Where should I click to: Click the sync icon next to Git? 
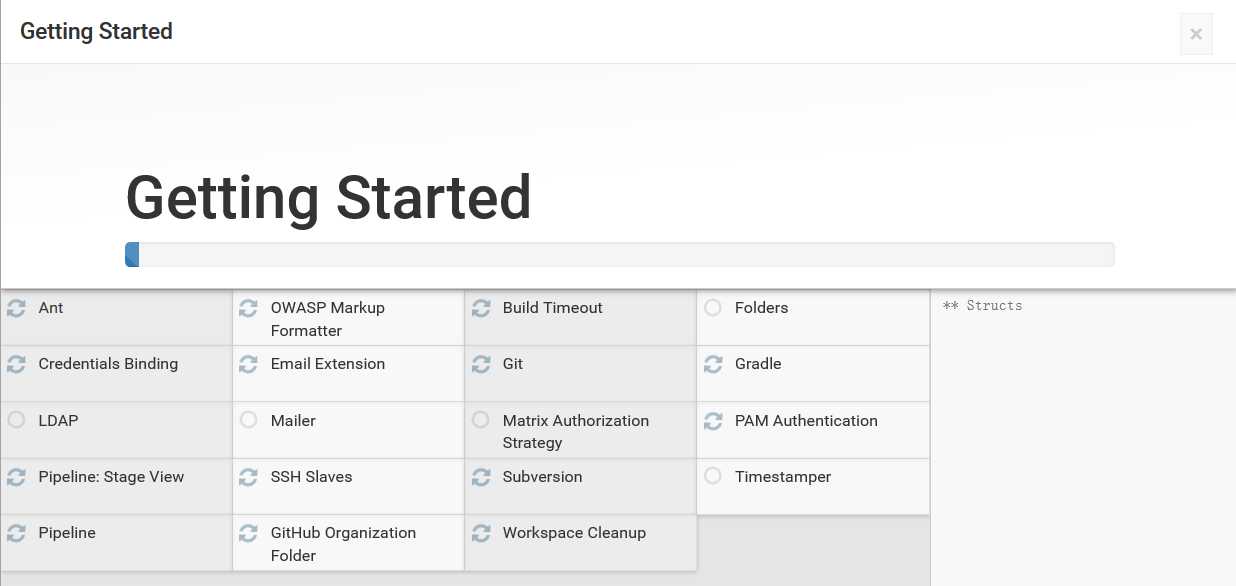pos(481,364)
